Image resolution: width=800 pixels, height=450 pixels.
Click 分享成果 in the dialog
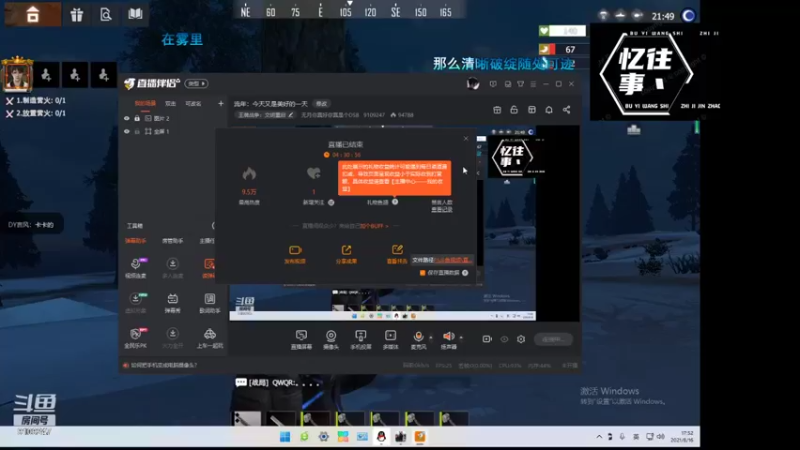pyautogui.click(x=346, y=254)
